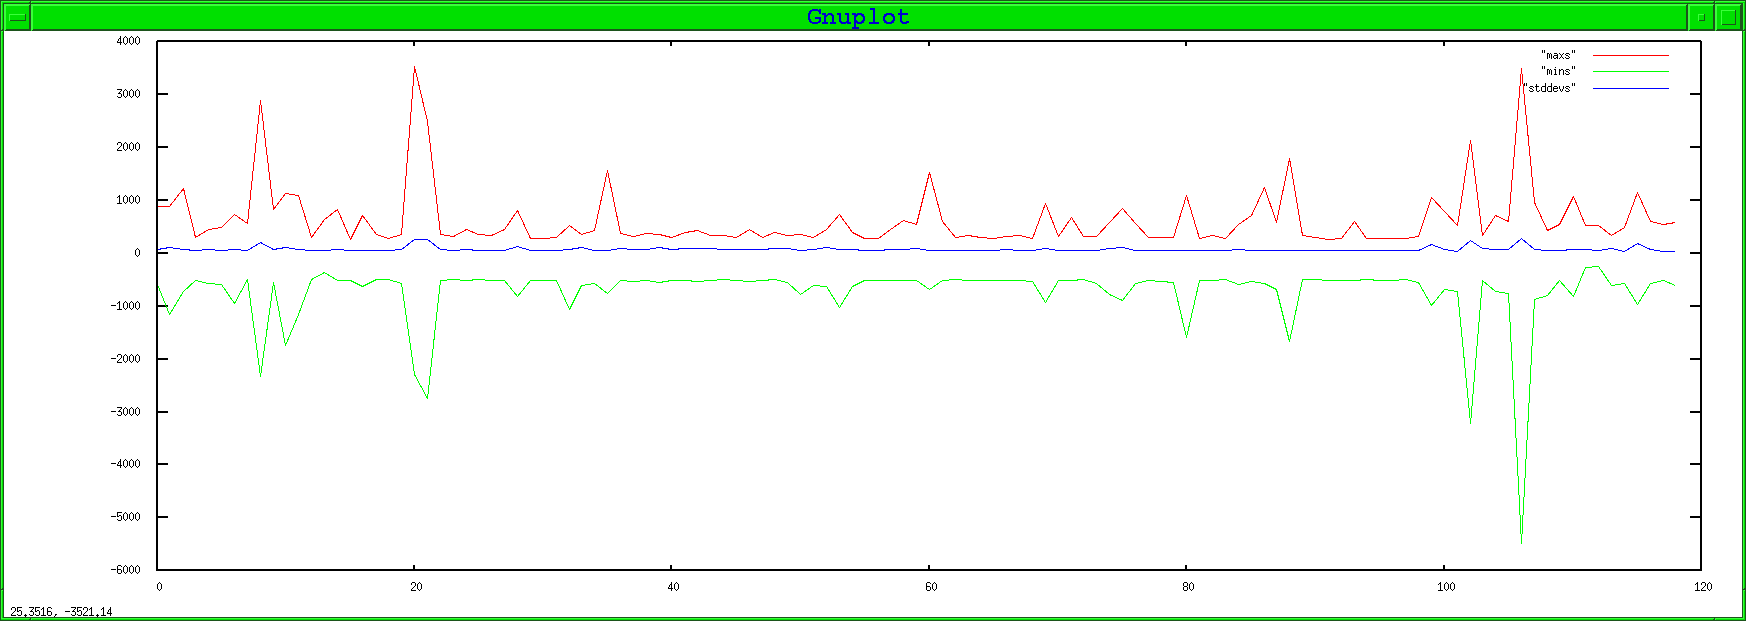Viewport: 1746px width, 621px height.
Task: Click the red line sample in legend
Action: pyautogui.click(x=1630, y=55)
